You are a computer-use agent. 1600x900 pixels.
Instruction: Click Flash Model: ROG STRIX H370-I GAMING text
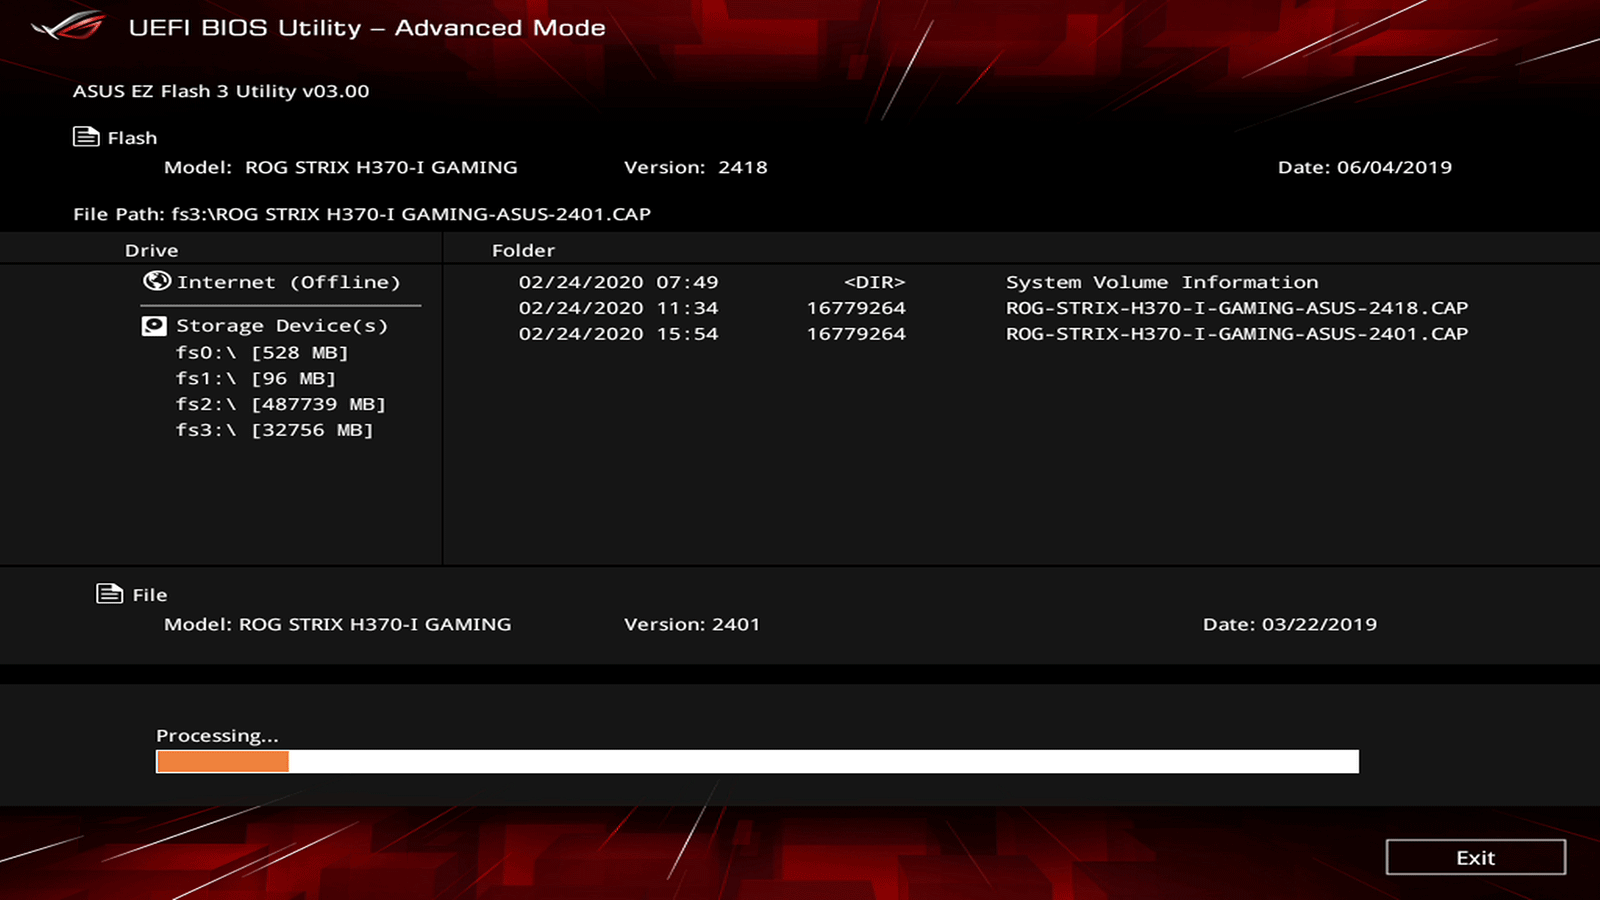point(341,167)
